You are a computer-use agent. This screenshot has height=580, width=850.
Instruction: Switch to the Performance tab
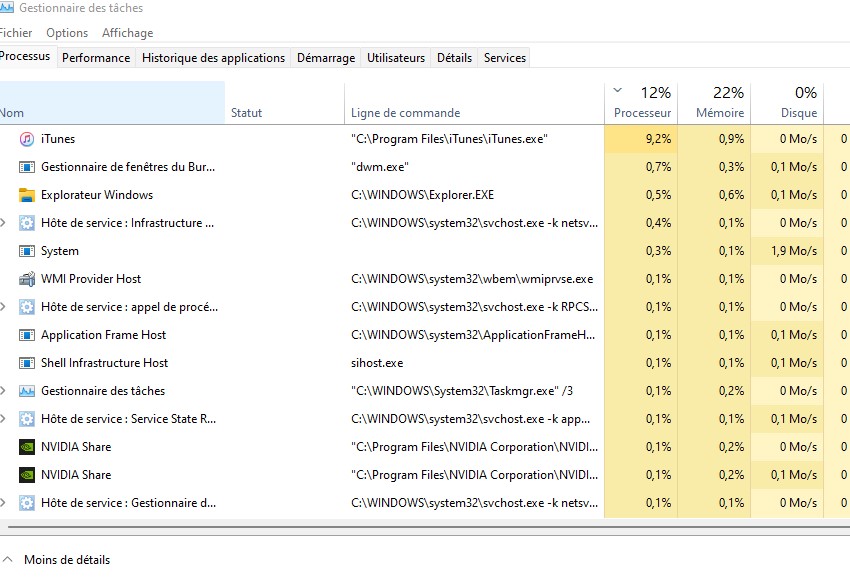96,58
